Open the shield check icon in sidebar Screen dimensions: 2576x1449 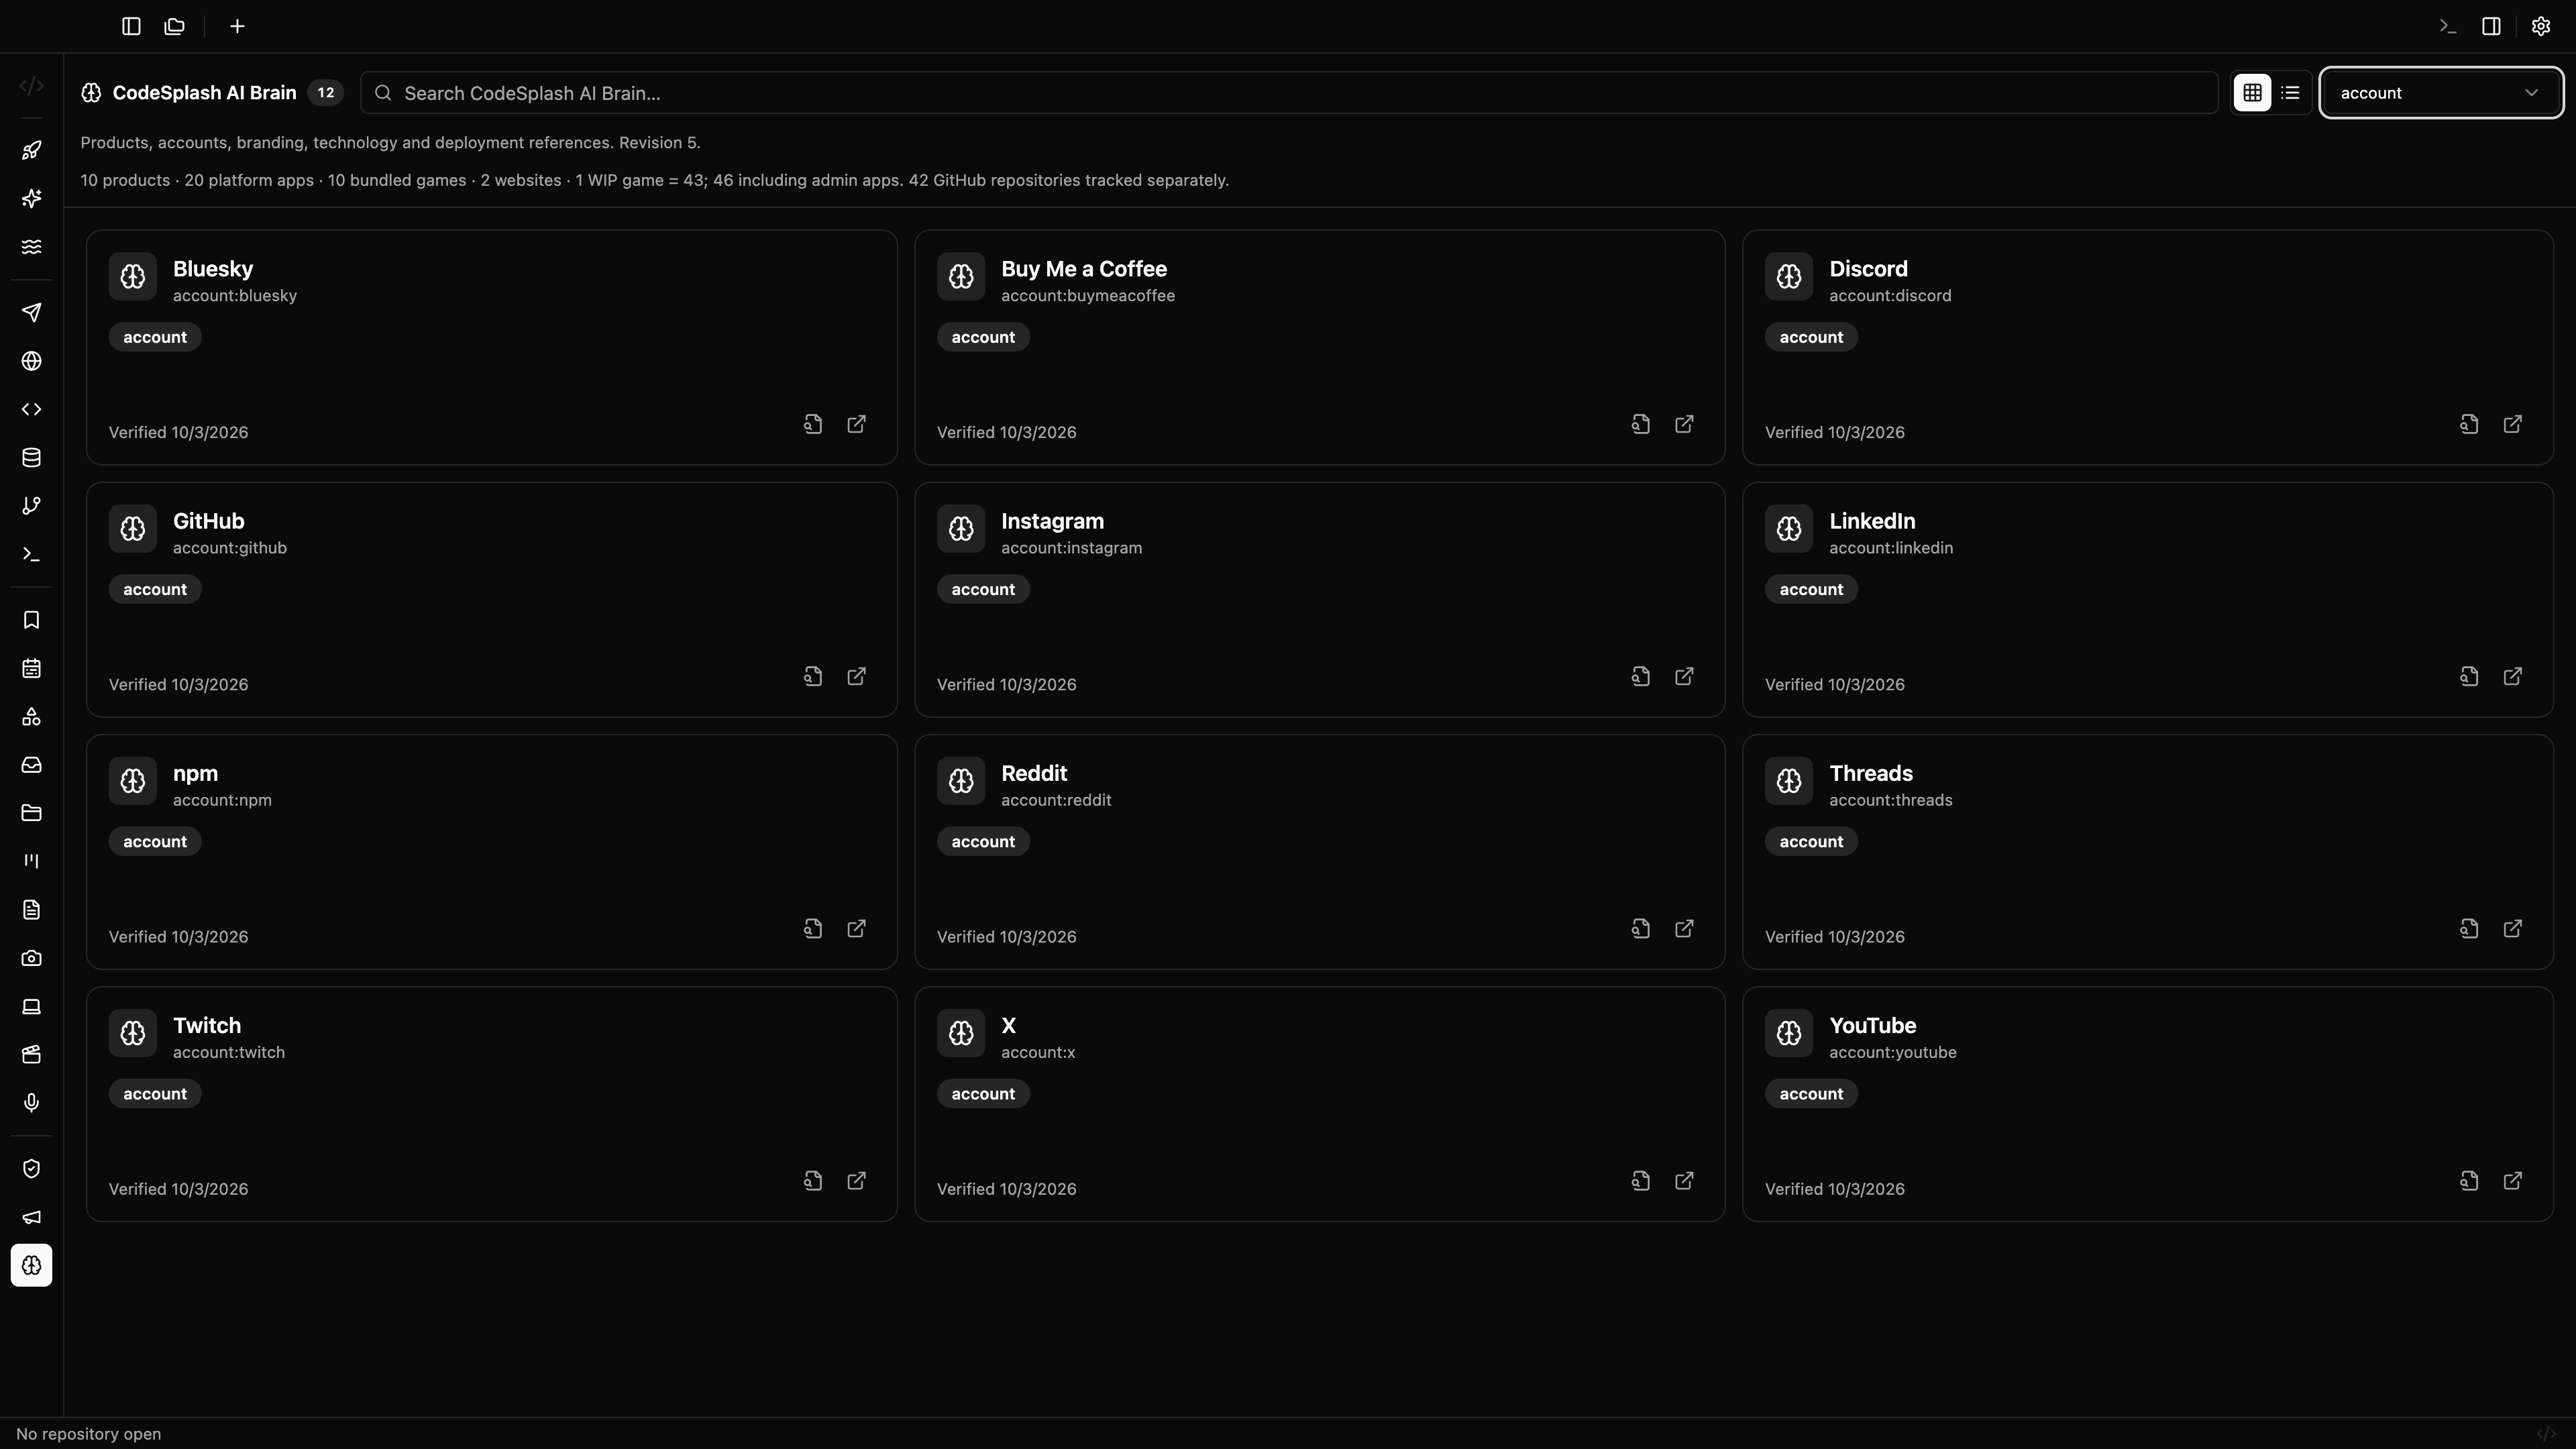(x=31, y=1169)
